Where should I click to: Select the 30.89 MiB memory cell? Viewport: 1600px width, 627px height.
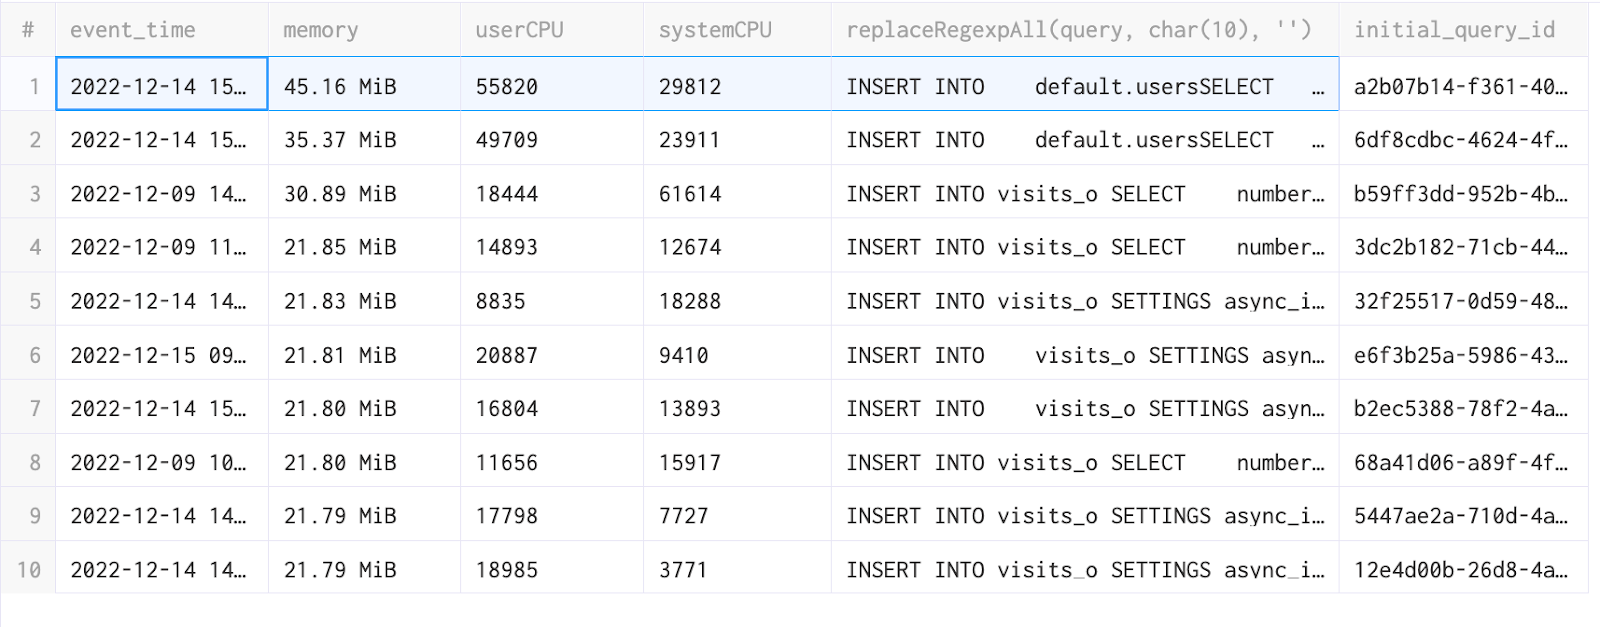tap(340, 194)
